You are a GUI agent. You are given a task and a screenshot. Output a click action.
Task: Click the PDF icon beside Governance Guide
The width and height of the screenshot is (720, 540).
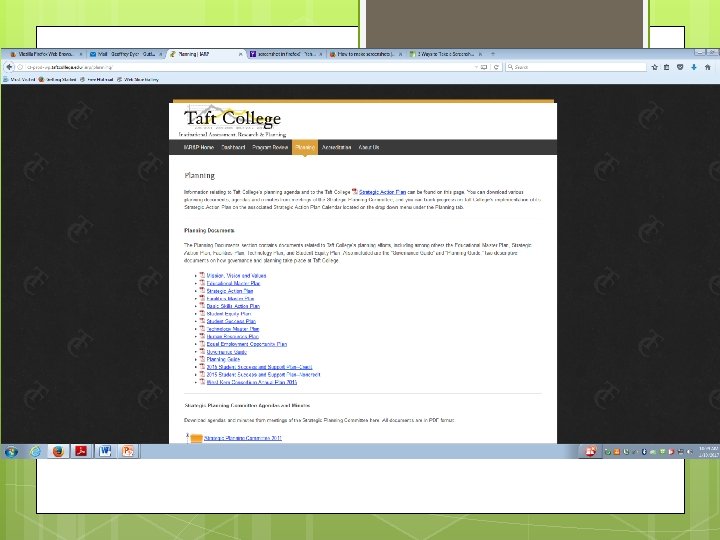tap(202, 351)
